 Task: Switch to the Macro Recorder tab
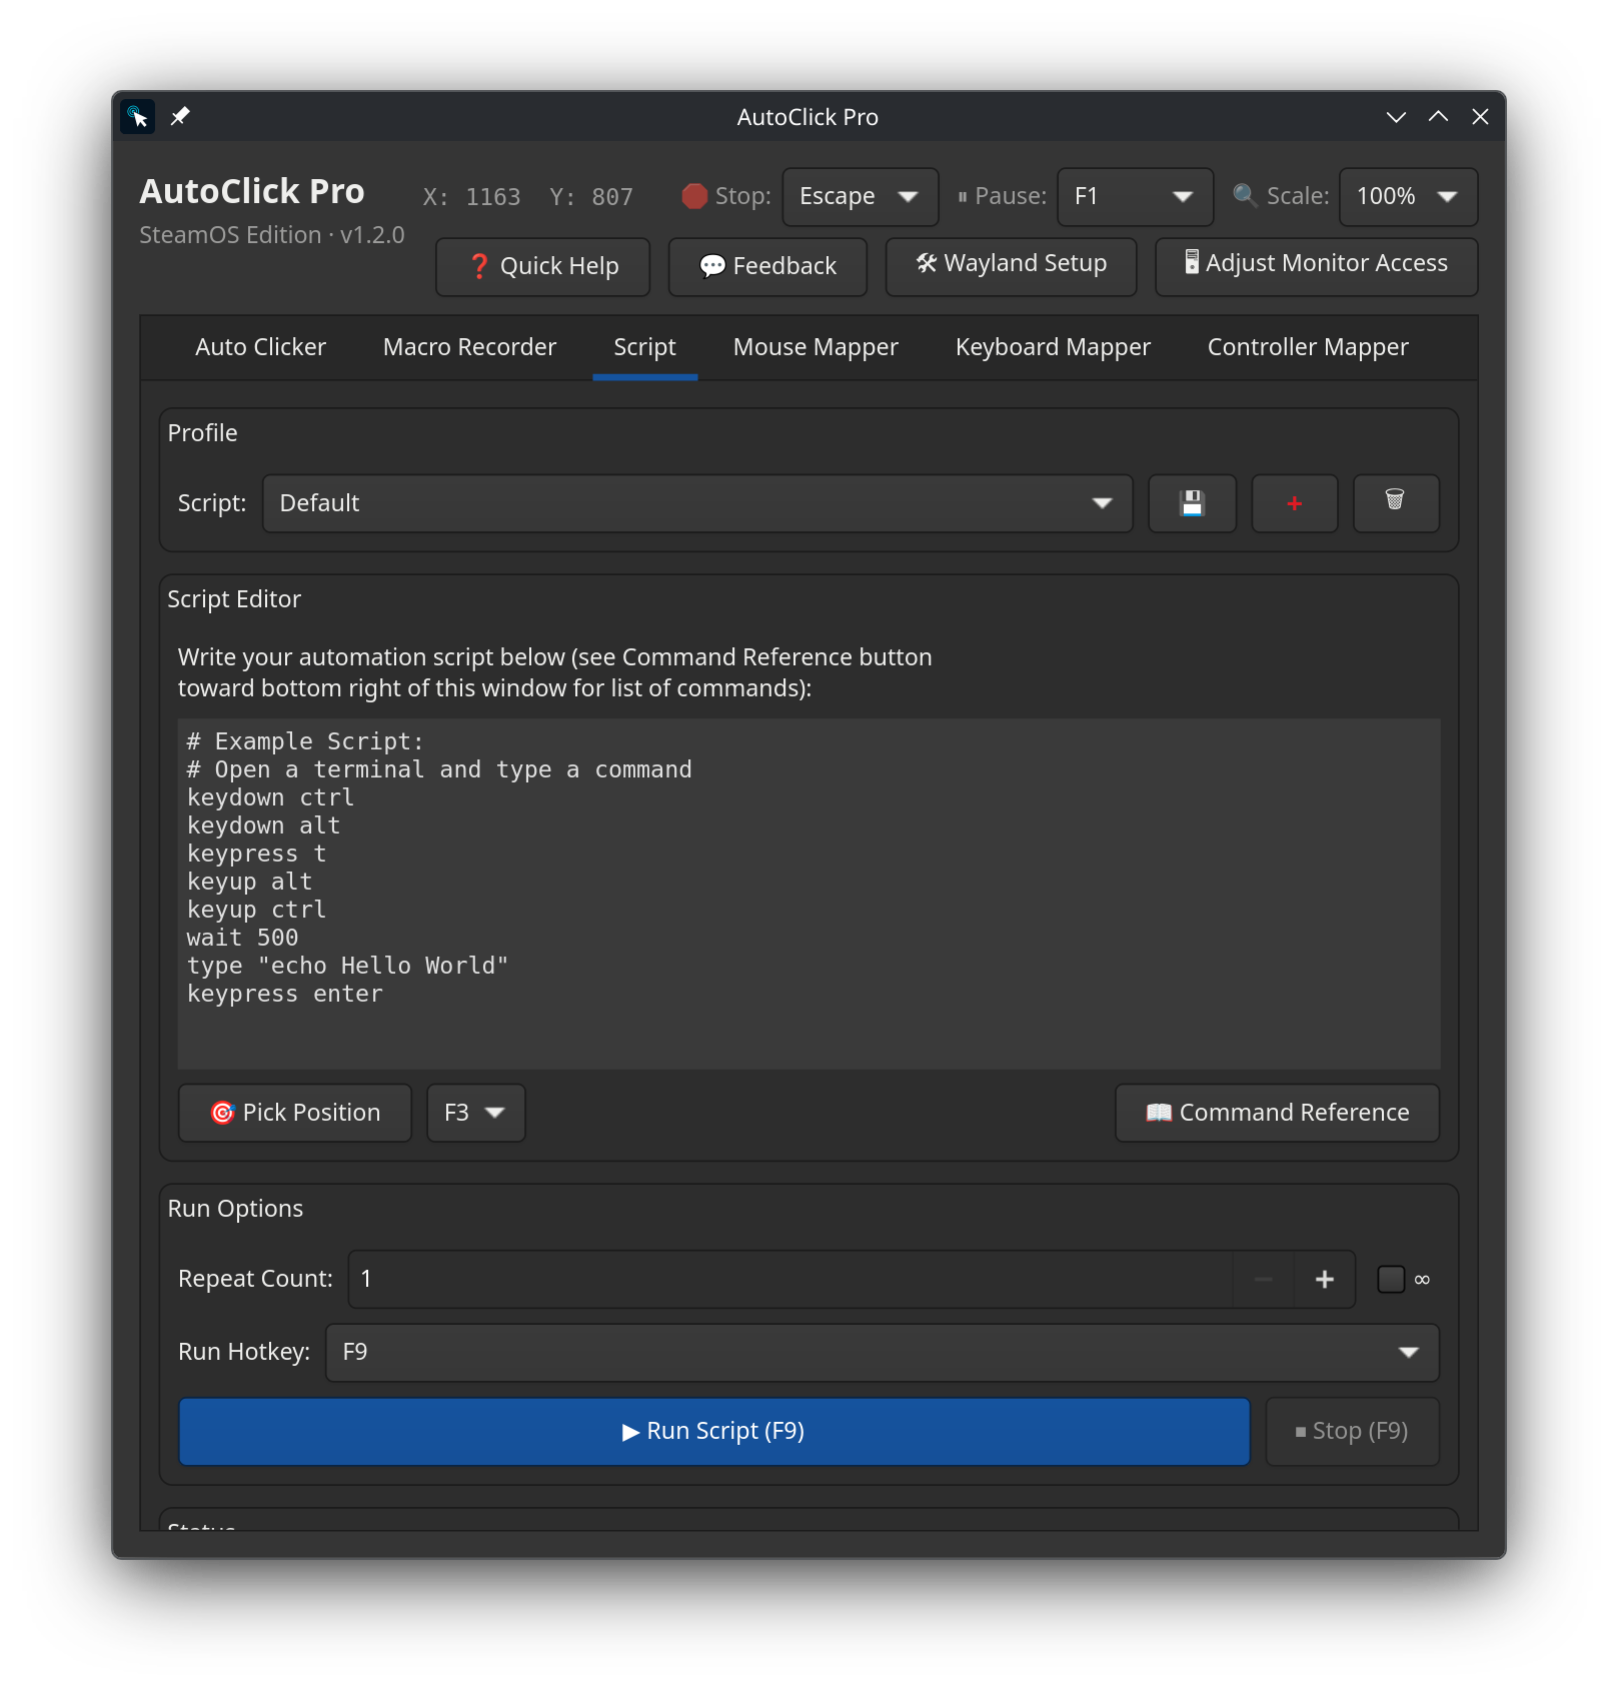pyautogui.click(x=470, y=347)
